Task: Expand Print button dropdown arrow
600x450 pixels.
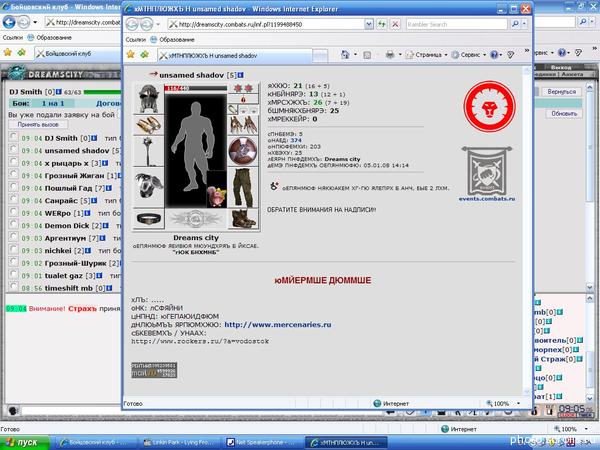Action: [x=400, y=55]
